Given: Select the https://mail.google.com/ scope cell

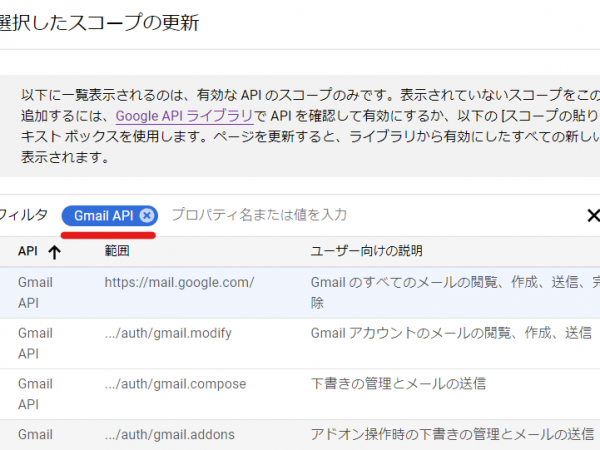Looking at the screenshot, I should click(179, 282).
